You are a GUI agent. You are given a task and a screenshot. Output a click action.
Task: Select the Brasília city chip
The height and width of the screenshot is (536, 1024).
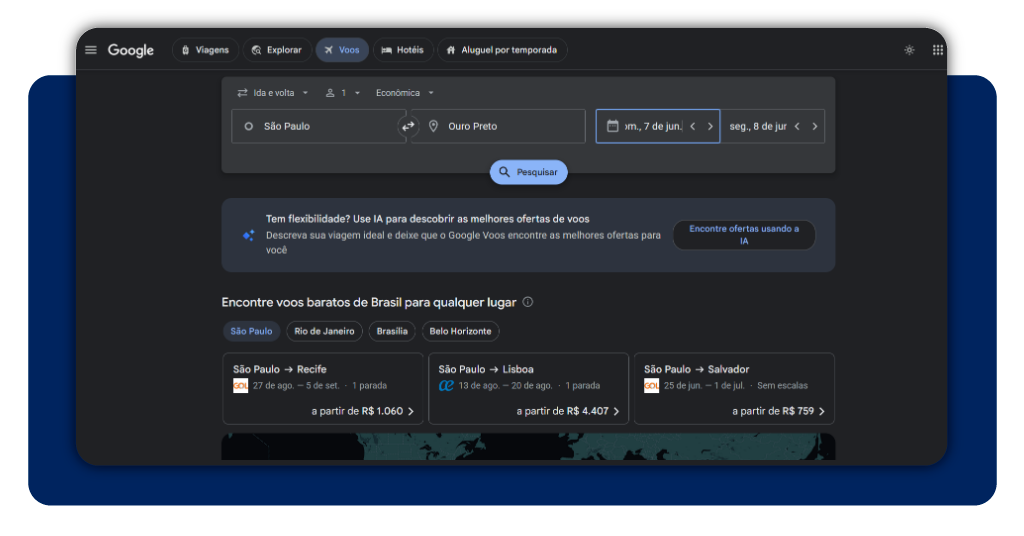tap(392, 332)
